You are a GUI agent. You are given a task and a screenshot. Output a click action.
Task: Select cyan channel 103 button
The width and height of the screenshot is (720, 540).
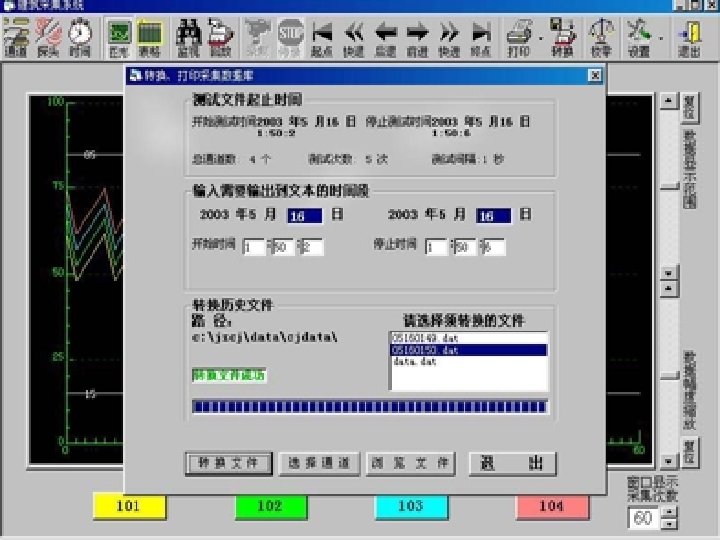[x=411, y=506]
